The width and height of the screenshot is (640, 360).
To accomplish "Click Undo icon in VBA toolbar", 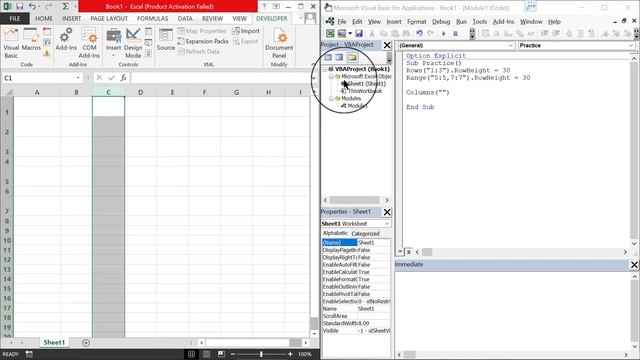I will click(x=419, y=33).
